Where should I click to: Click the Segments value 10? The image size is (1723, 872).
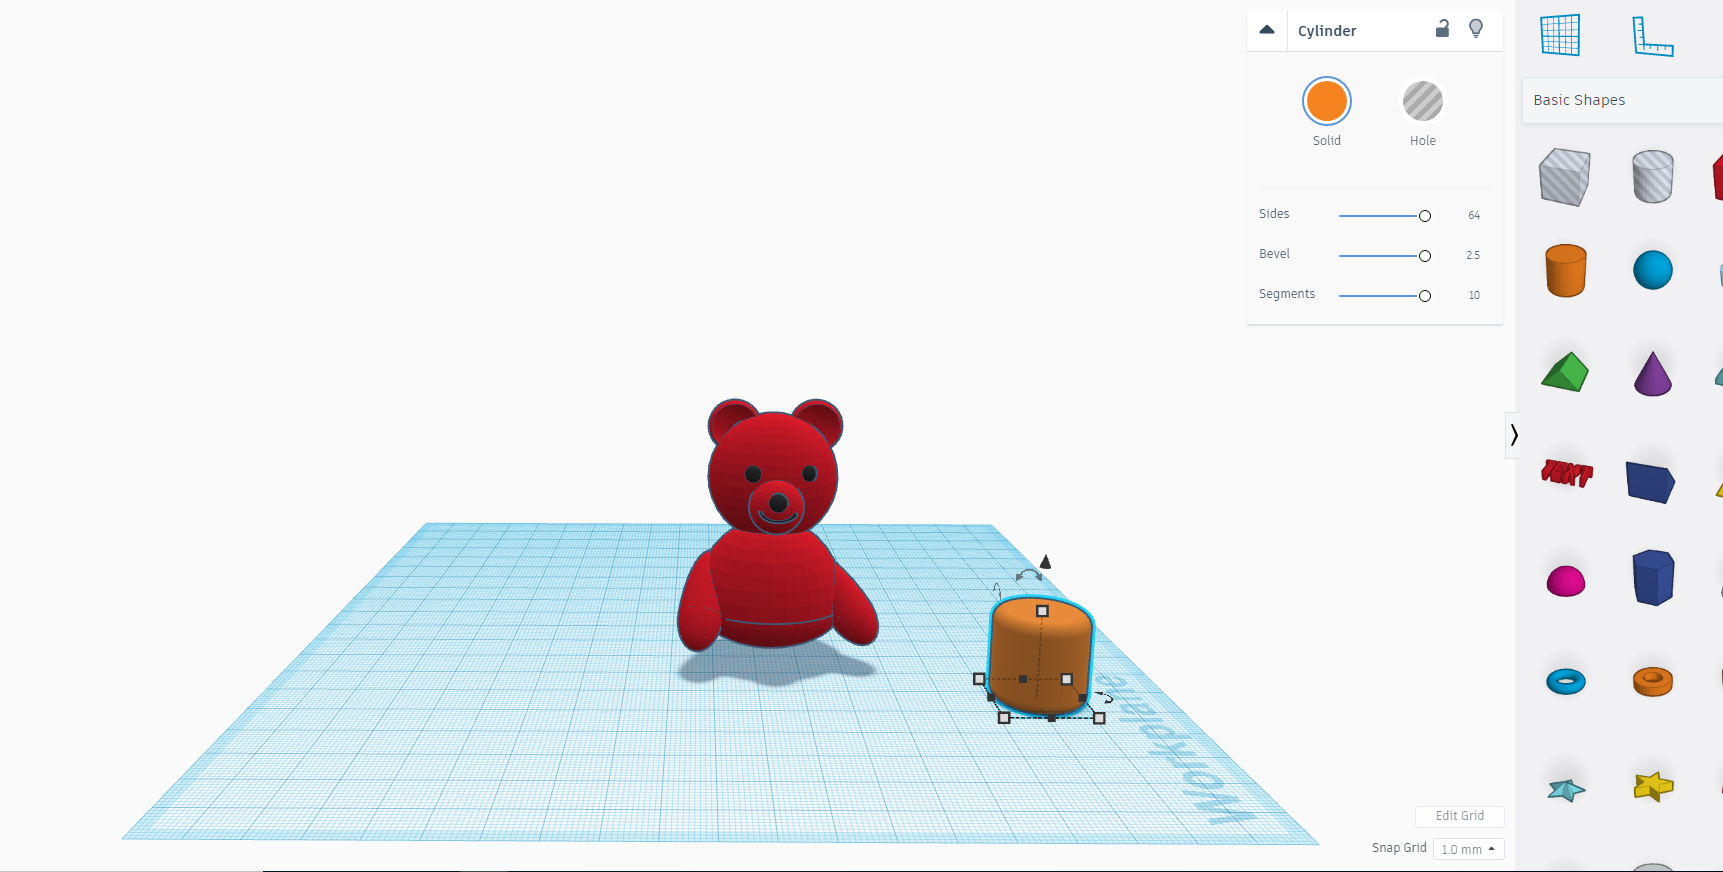pos(1474,296)
